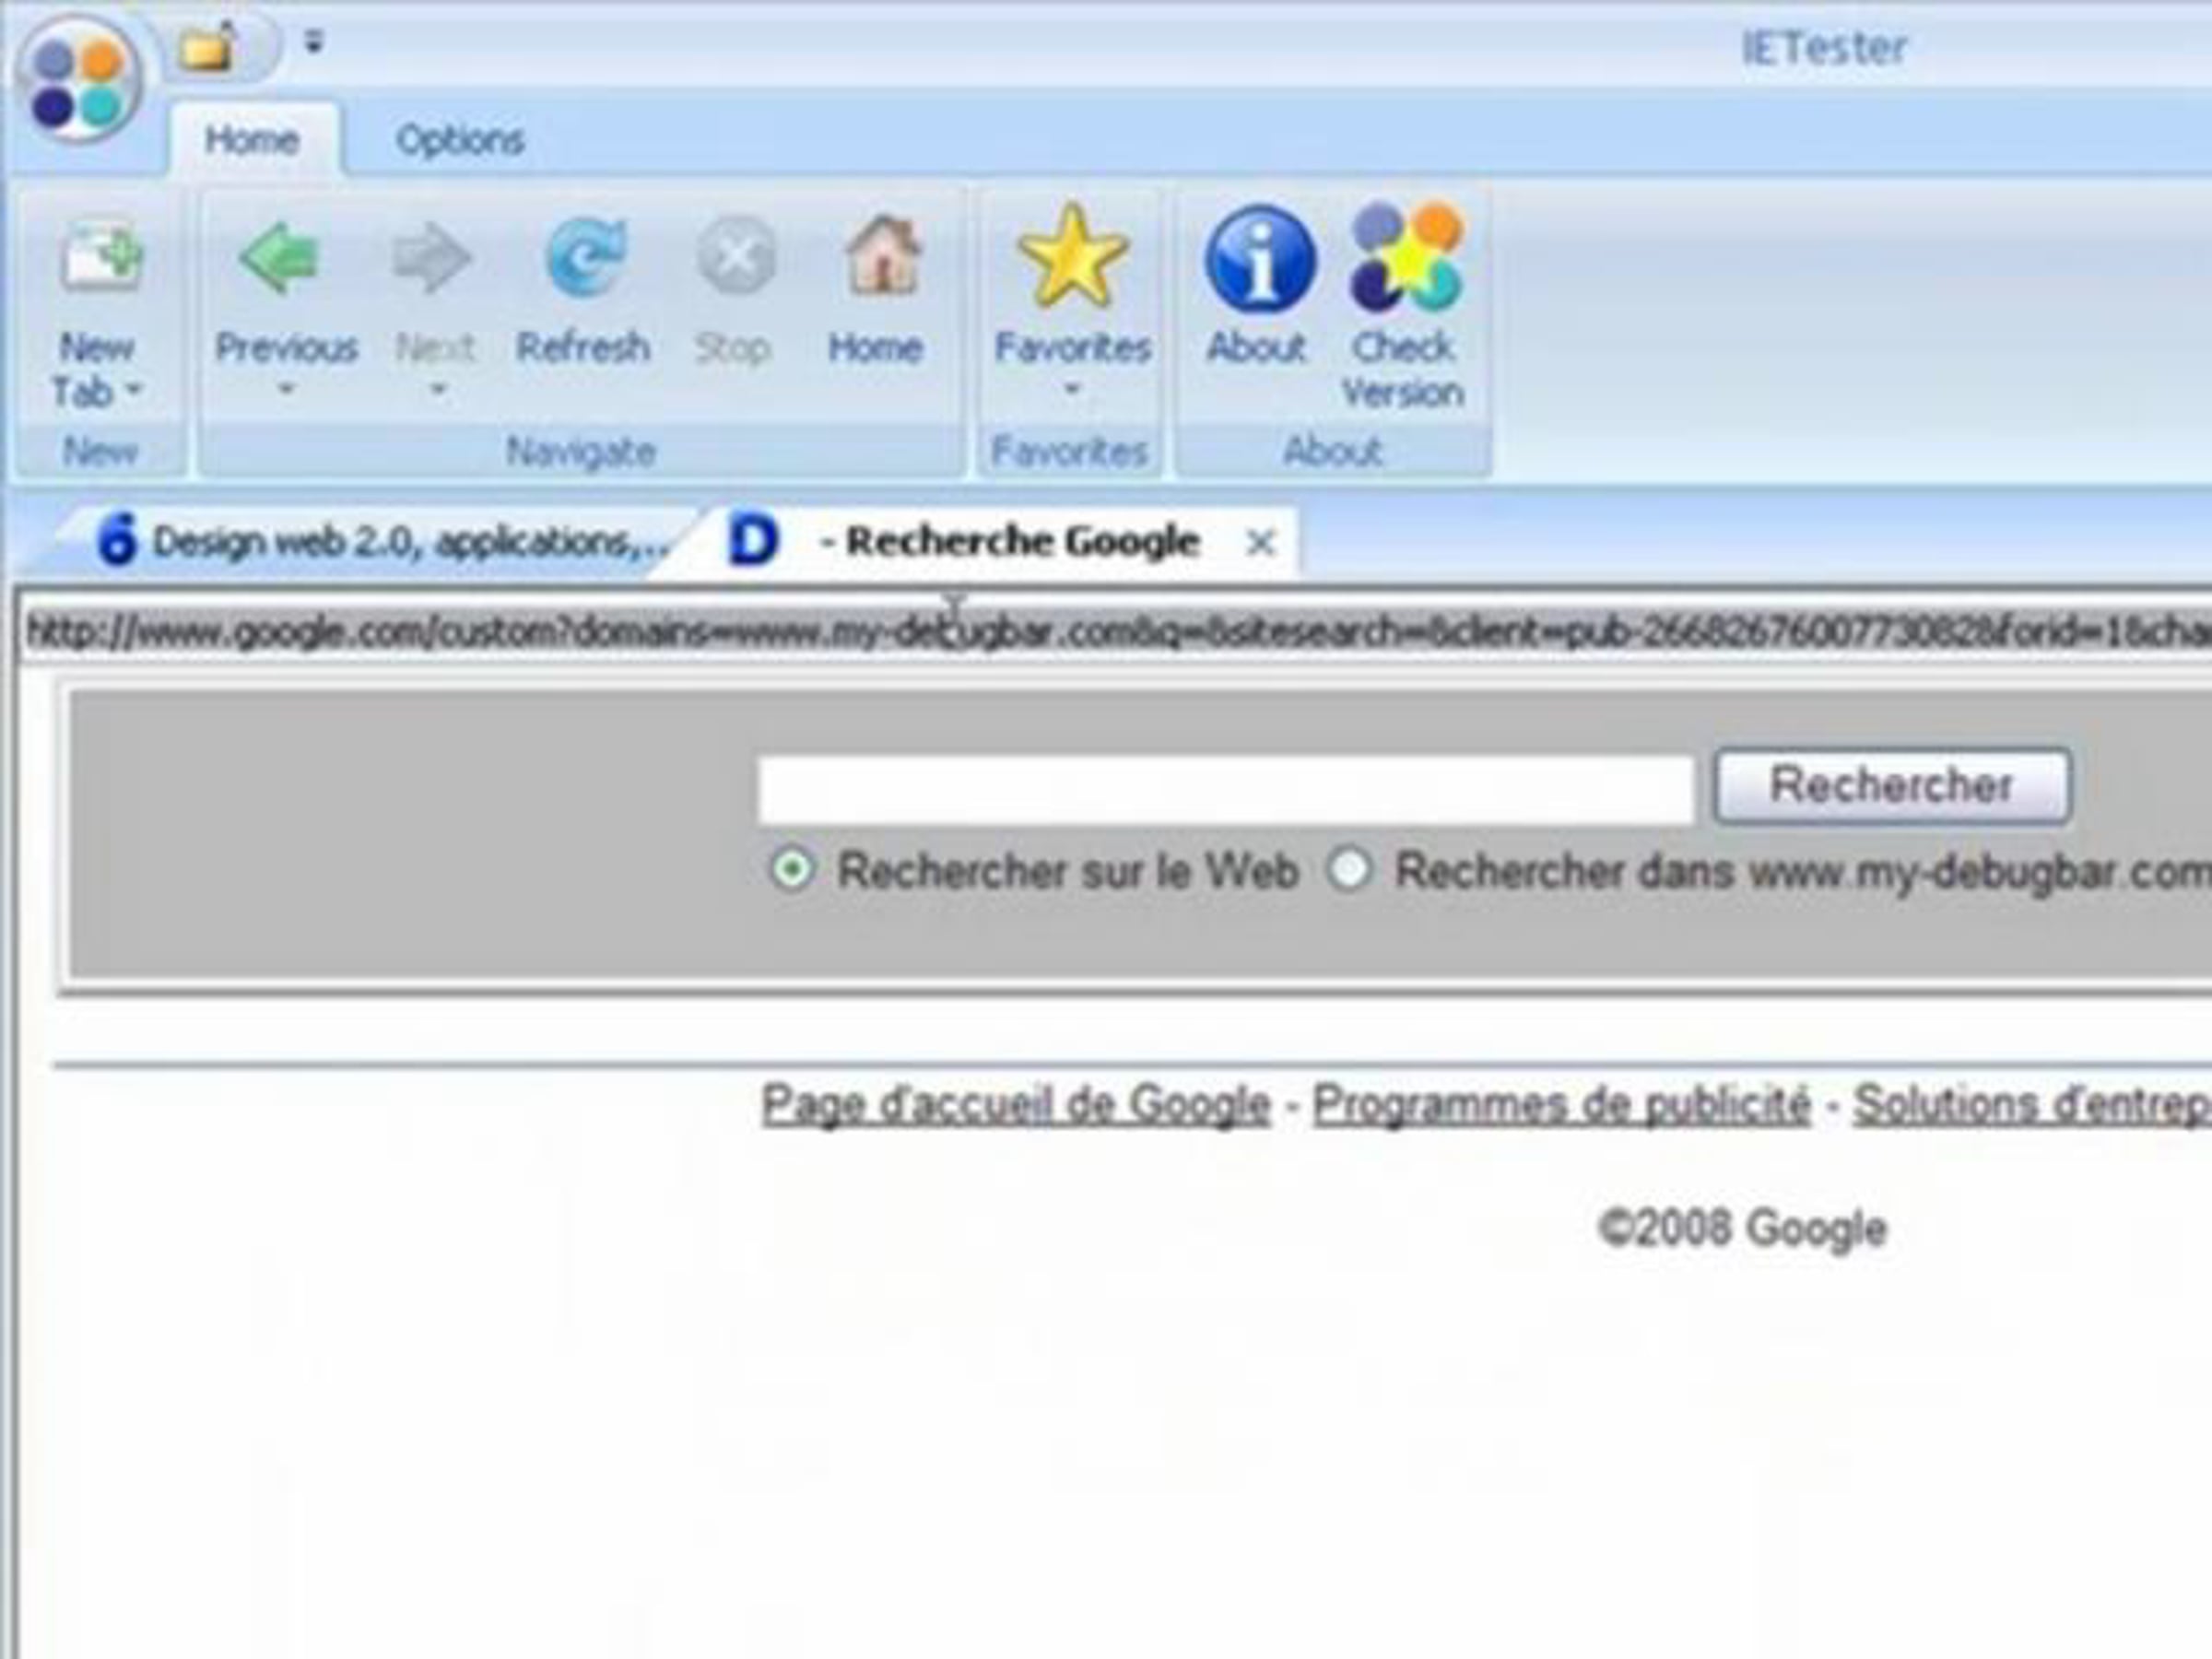
Task: Open the Programmes de publicité link
Action: coord(1562,1104)
